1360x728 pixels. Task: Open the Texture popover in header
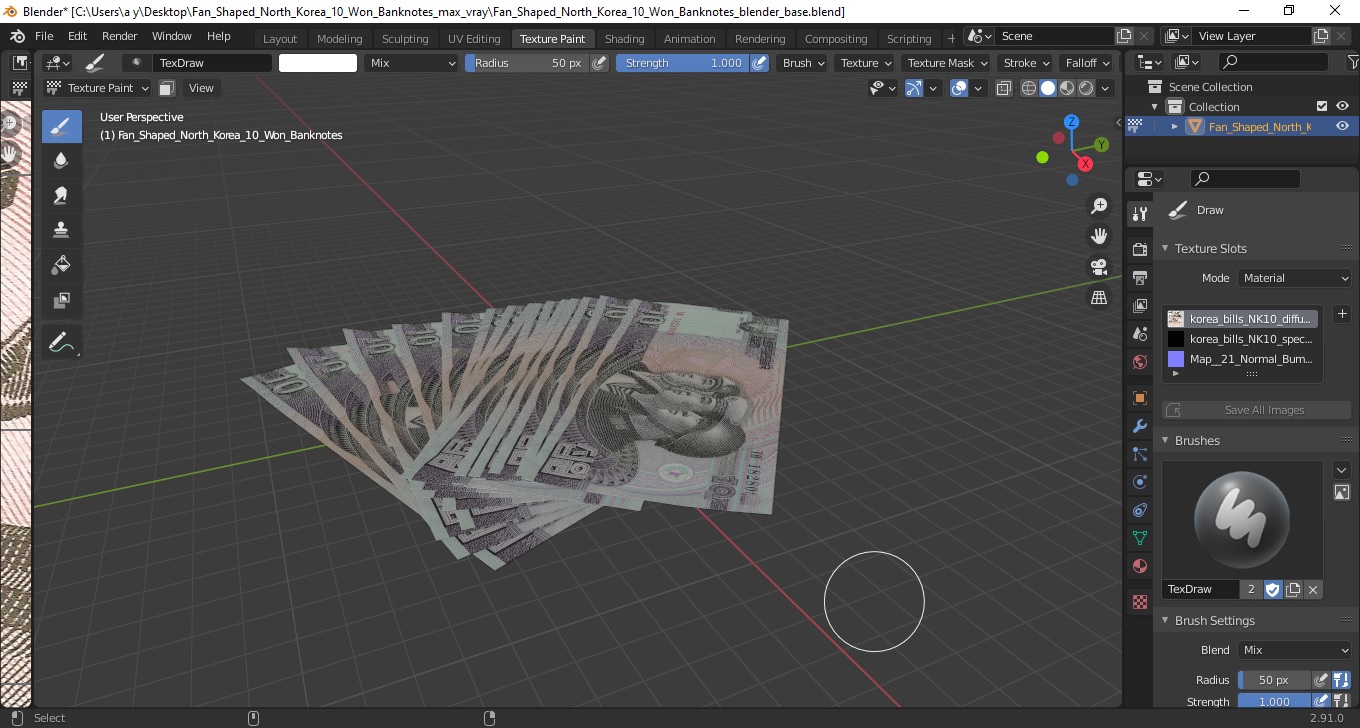pos(865,63)
